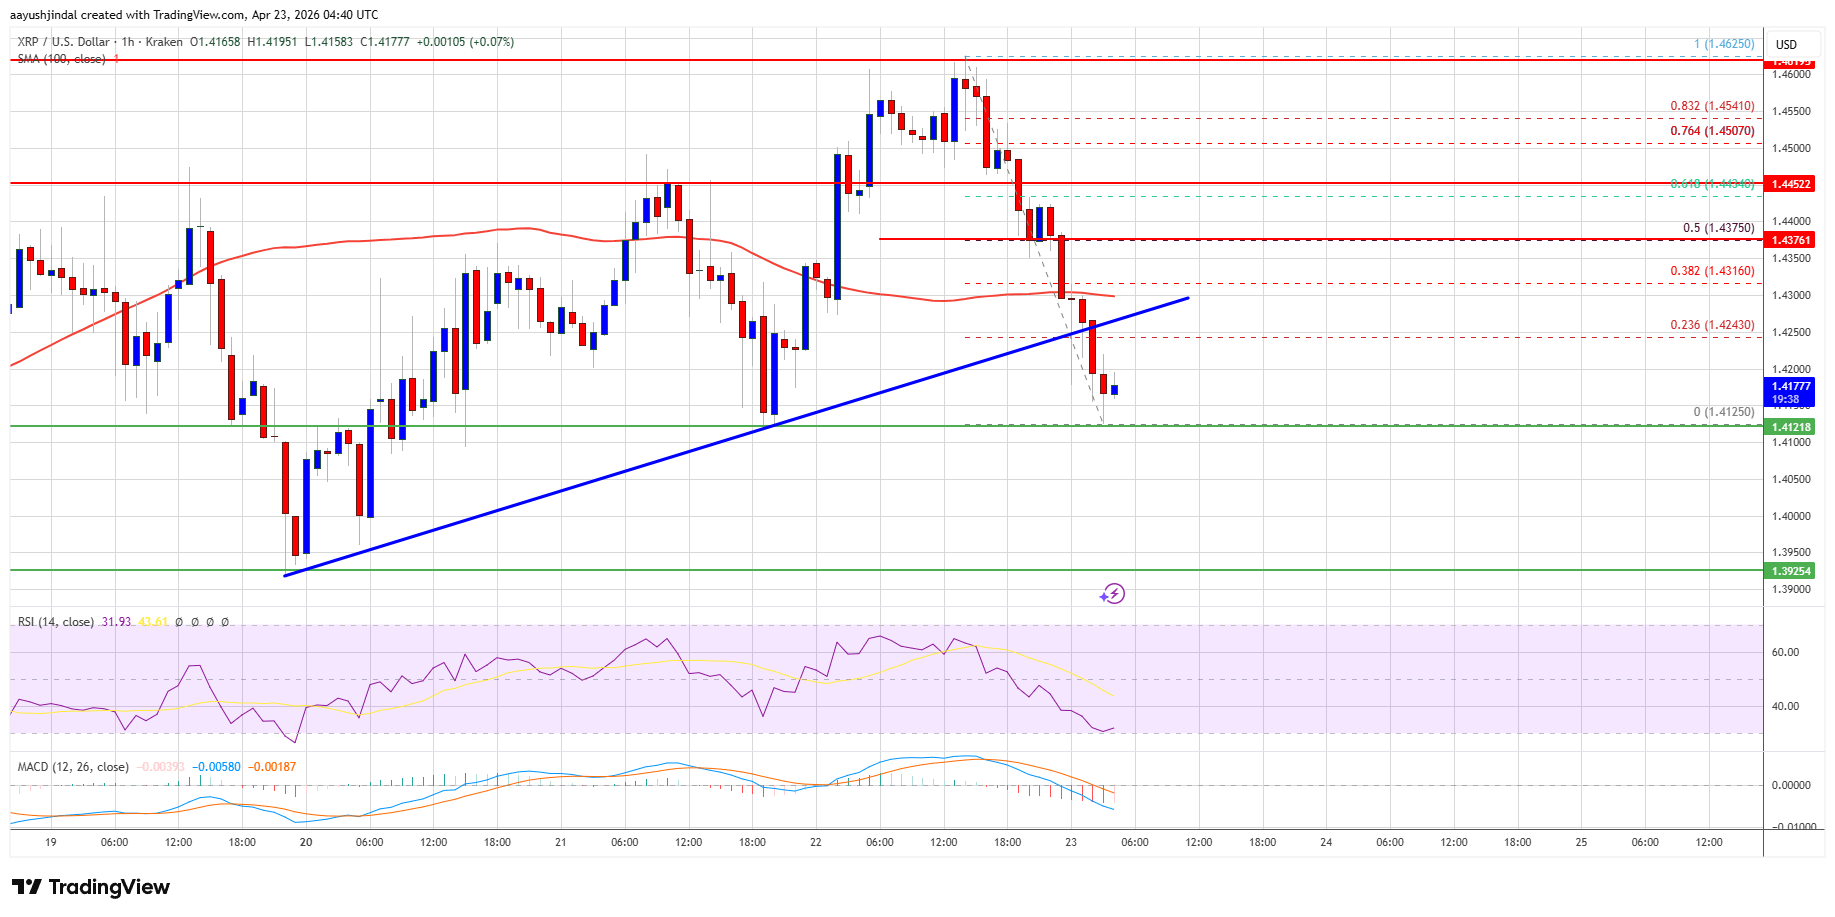Image resolution: width=1835 pixels, height=917 pixels.
Task: Click date 23 on the time axis
Action: pyautogui.click(x=1071, y=842)
